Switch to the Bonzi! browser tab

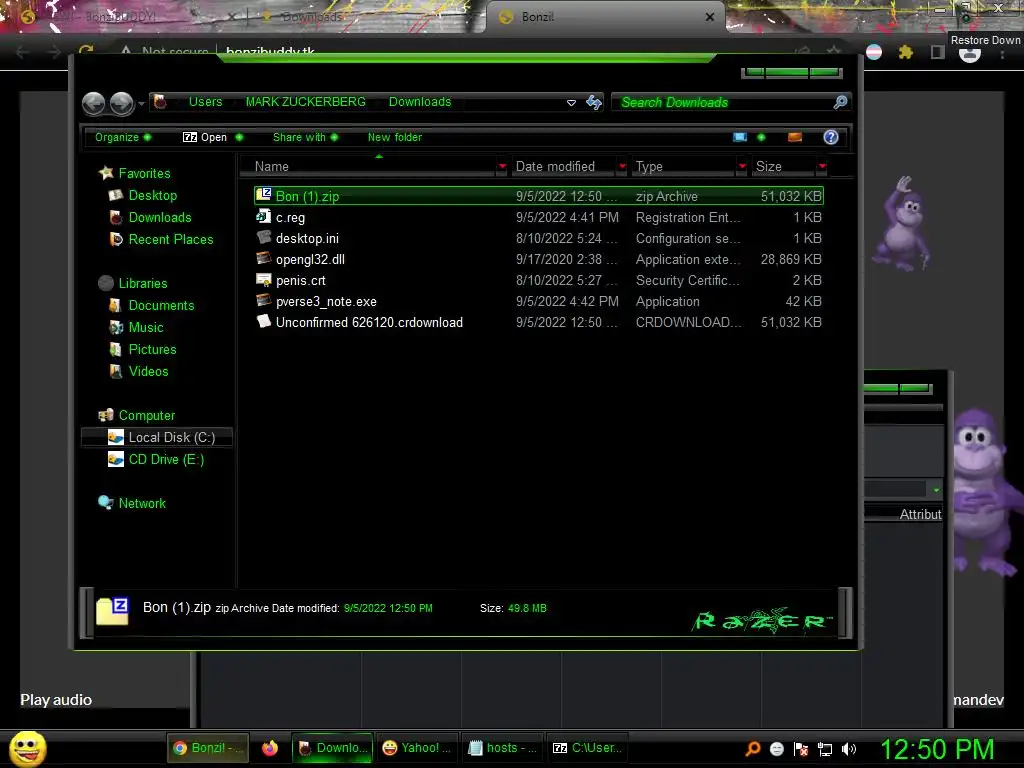point(606,17)
